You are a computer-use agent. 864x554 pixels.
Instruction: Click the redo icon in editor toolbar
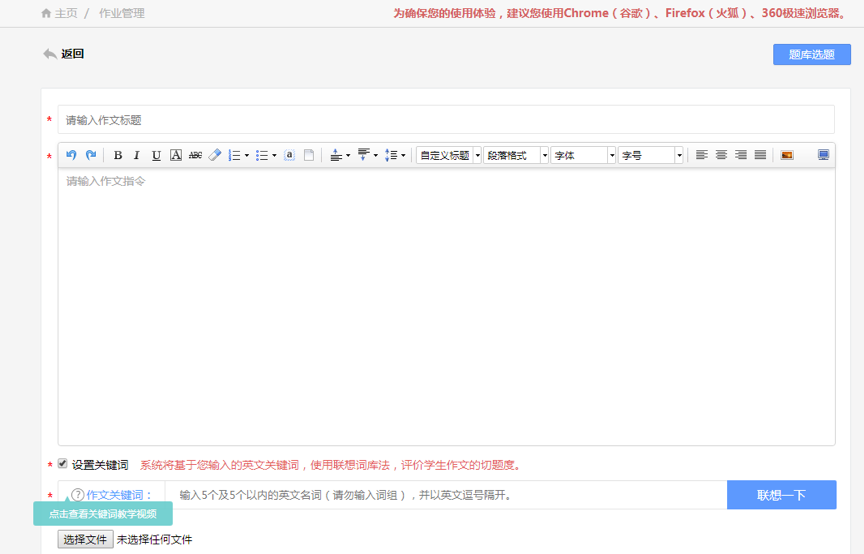(90, 155)
